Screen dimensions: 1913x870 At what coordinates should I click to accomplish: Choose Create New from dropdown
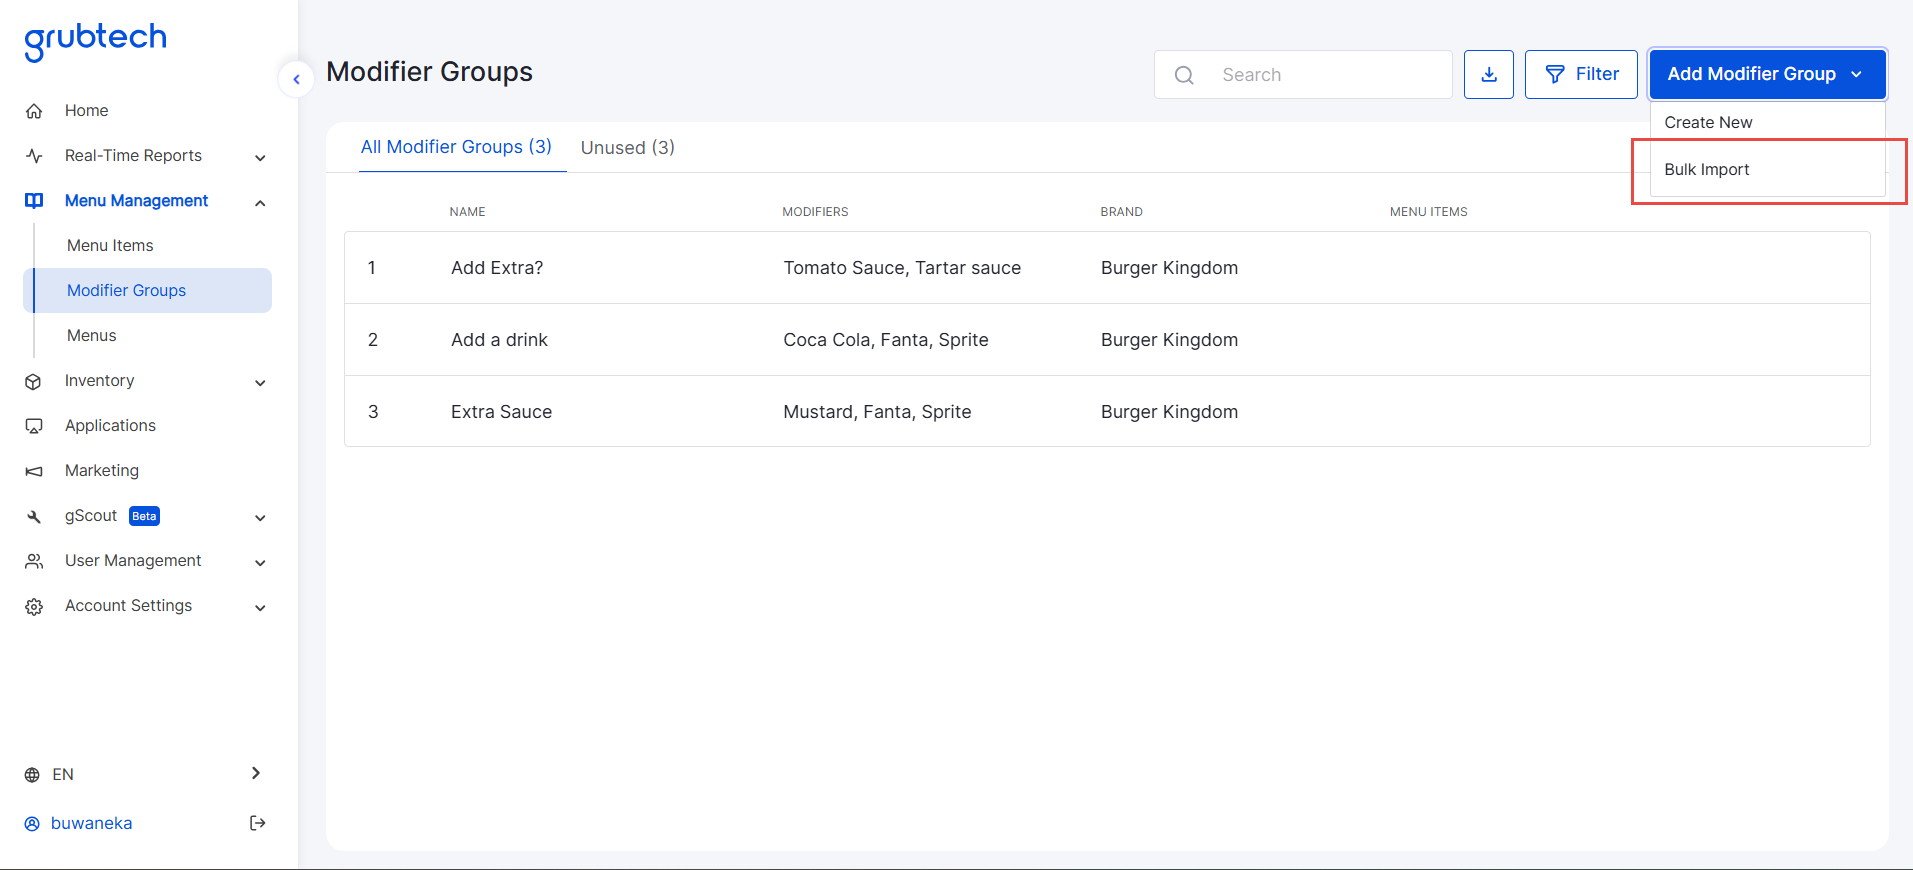coord(1767,122)
